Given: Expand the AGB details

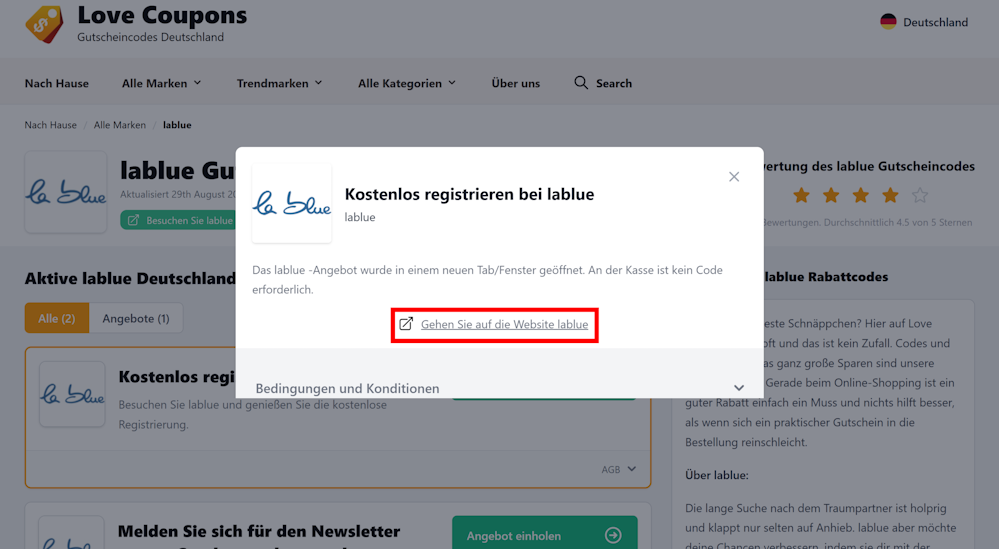Looking at the screenshot, I should pos(619,469).
